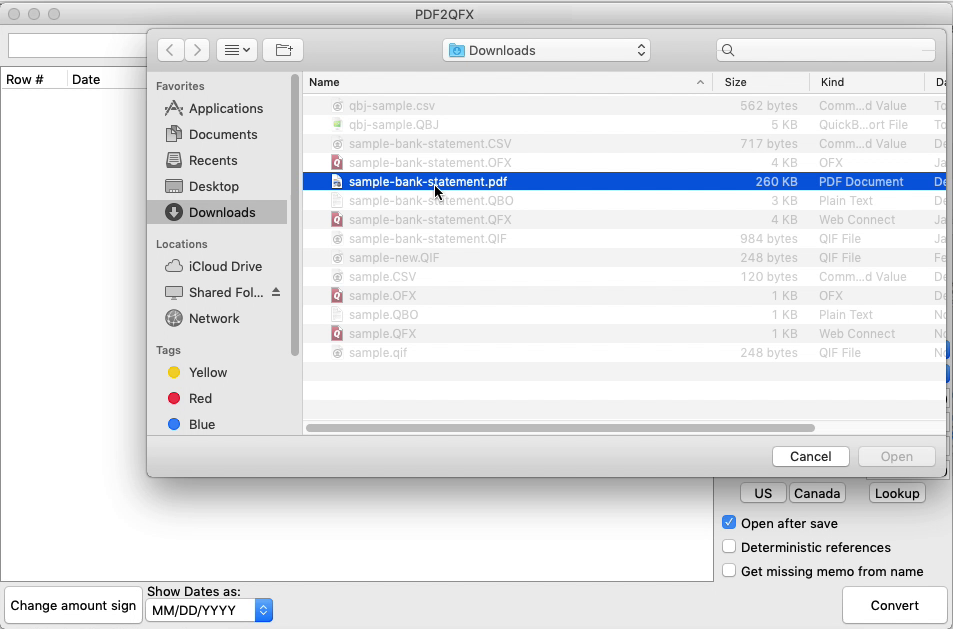The height and width of the screenshot is (629, 953).
Task: Click the Cancel button
Action: pyautogui.click(x=810, y=456)
